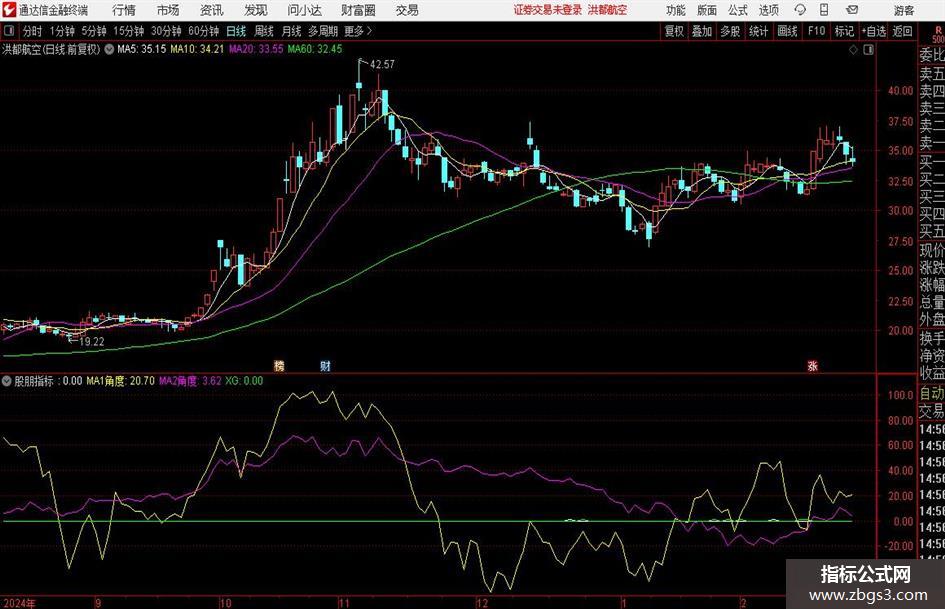The height and width of the screenshot is (609, 945).
Task: Click the 画线 drawing tools button
Action: coord(787,31)
